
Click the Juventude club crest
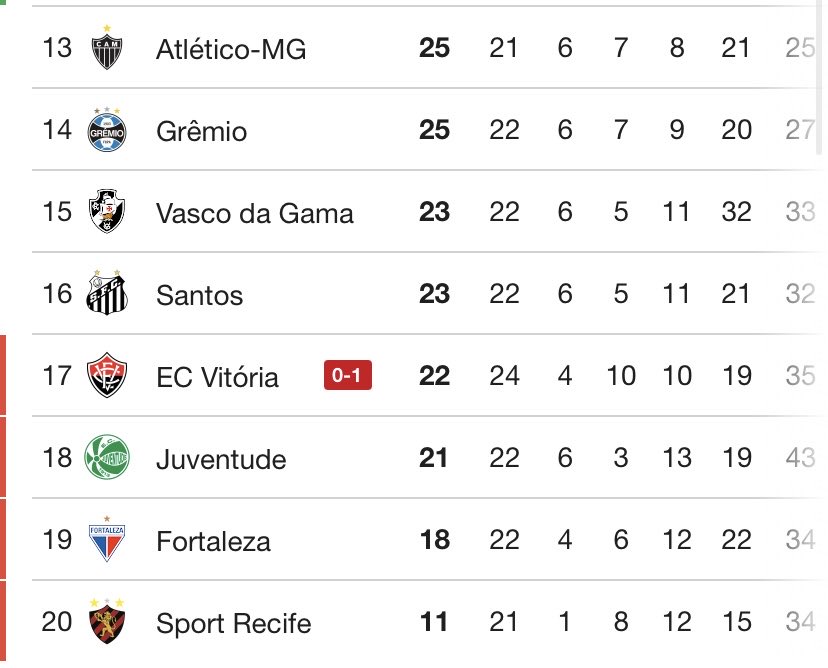pyautogui.click(x=107, y=459)
